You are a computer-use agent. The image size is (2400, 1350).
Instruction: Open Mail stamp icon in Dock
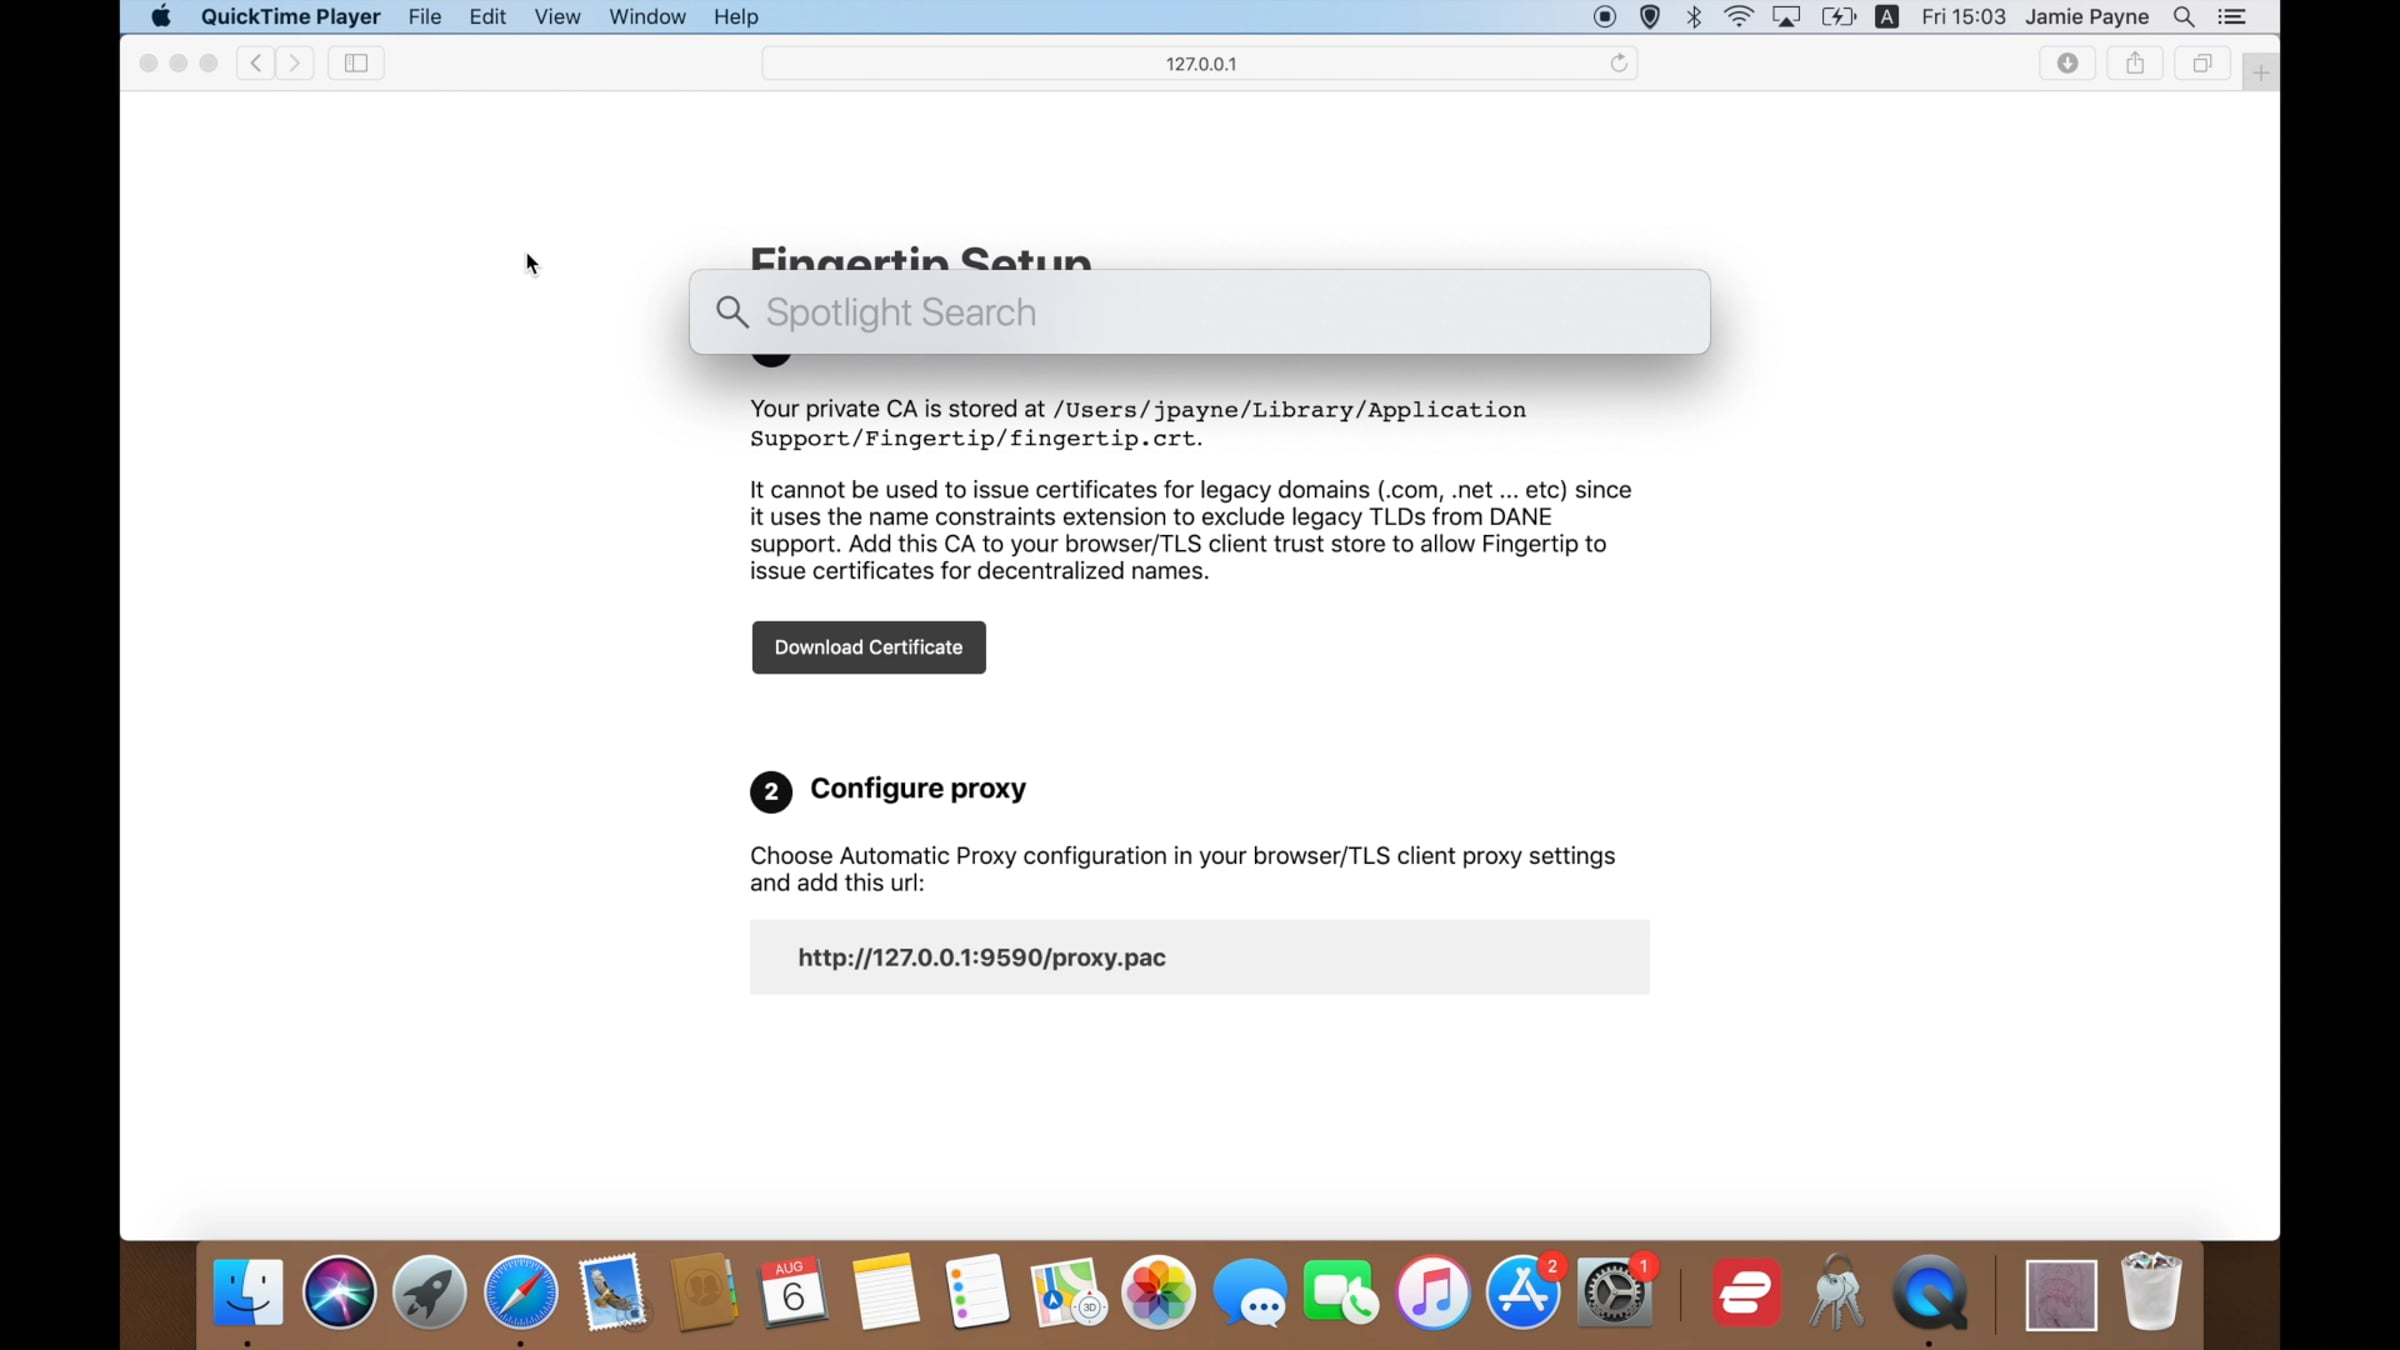coord(612,1292)
